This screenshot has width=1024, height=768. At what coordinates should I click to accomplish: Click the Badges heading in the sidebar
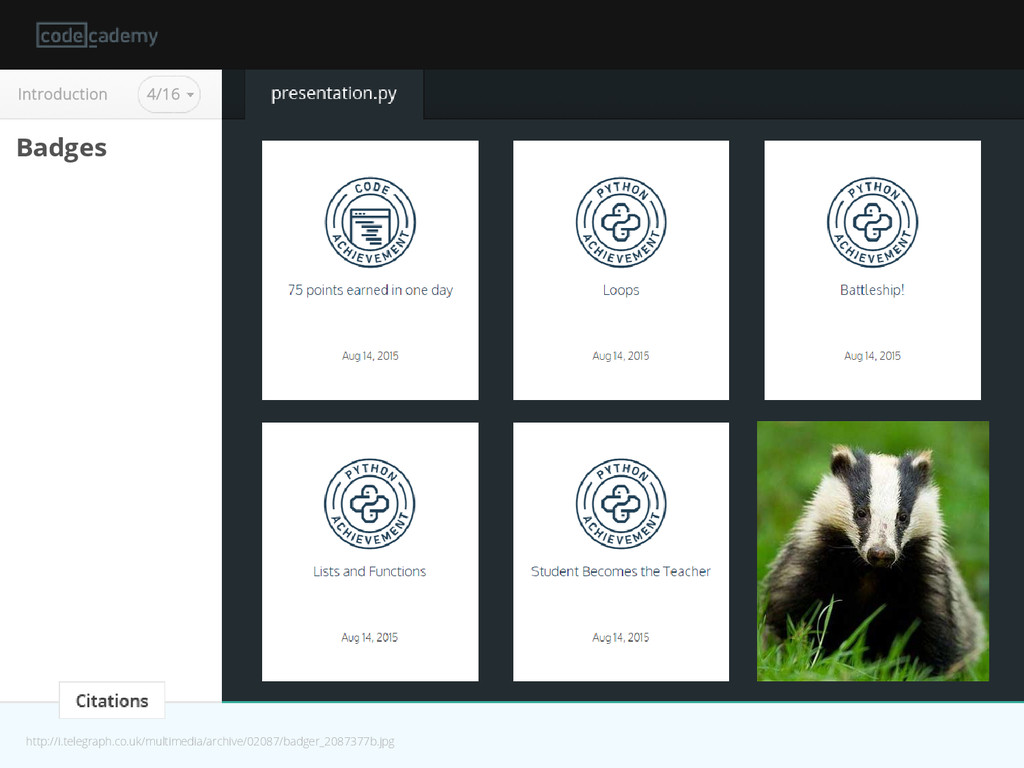(61, 148)
